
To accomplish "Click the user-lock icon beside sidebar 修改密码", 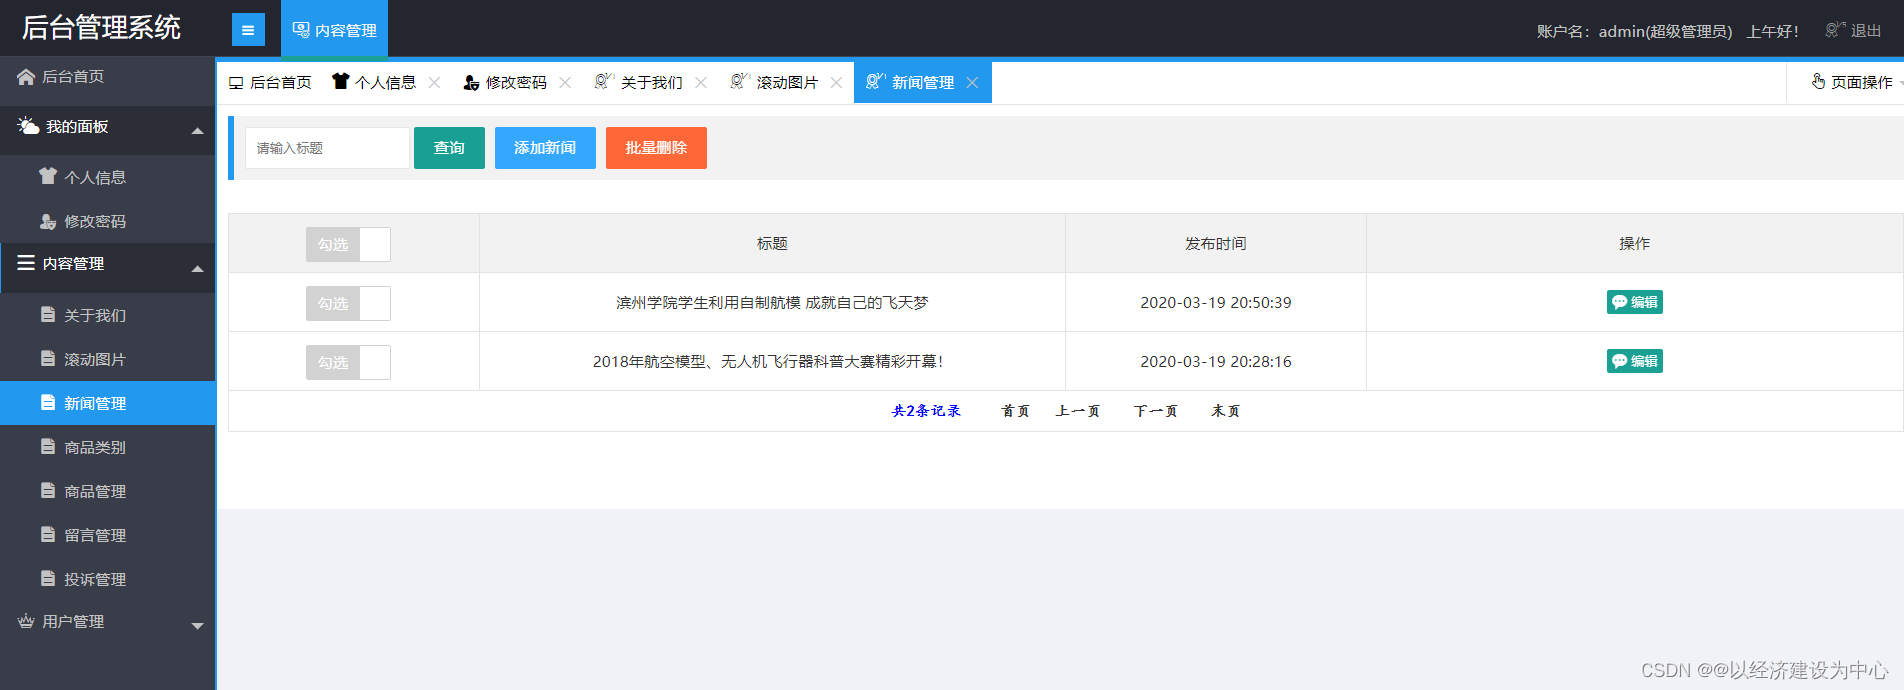I will point(48,221).
